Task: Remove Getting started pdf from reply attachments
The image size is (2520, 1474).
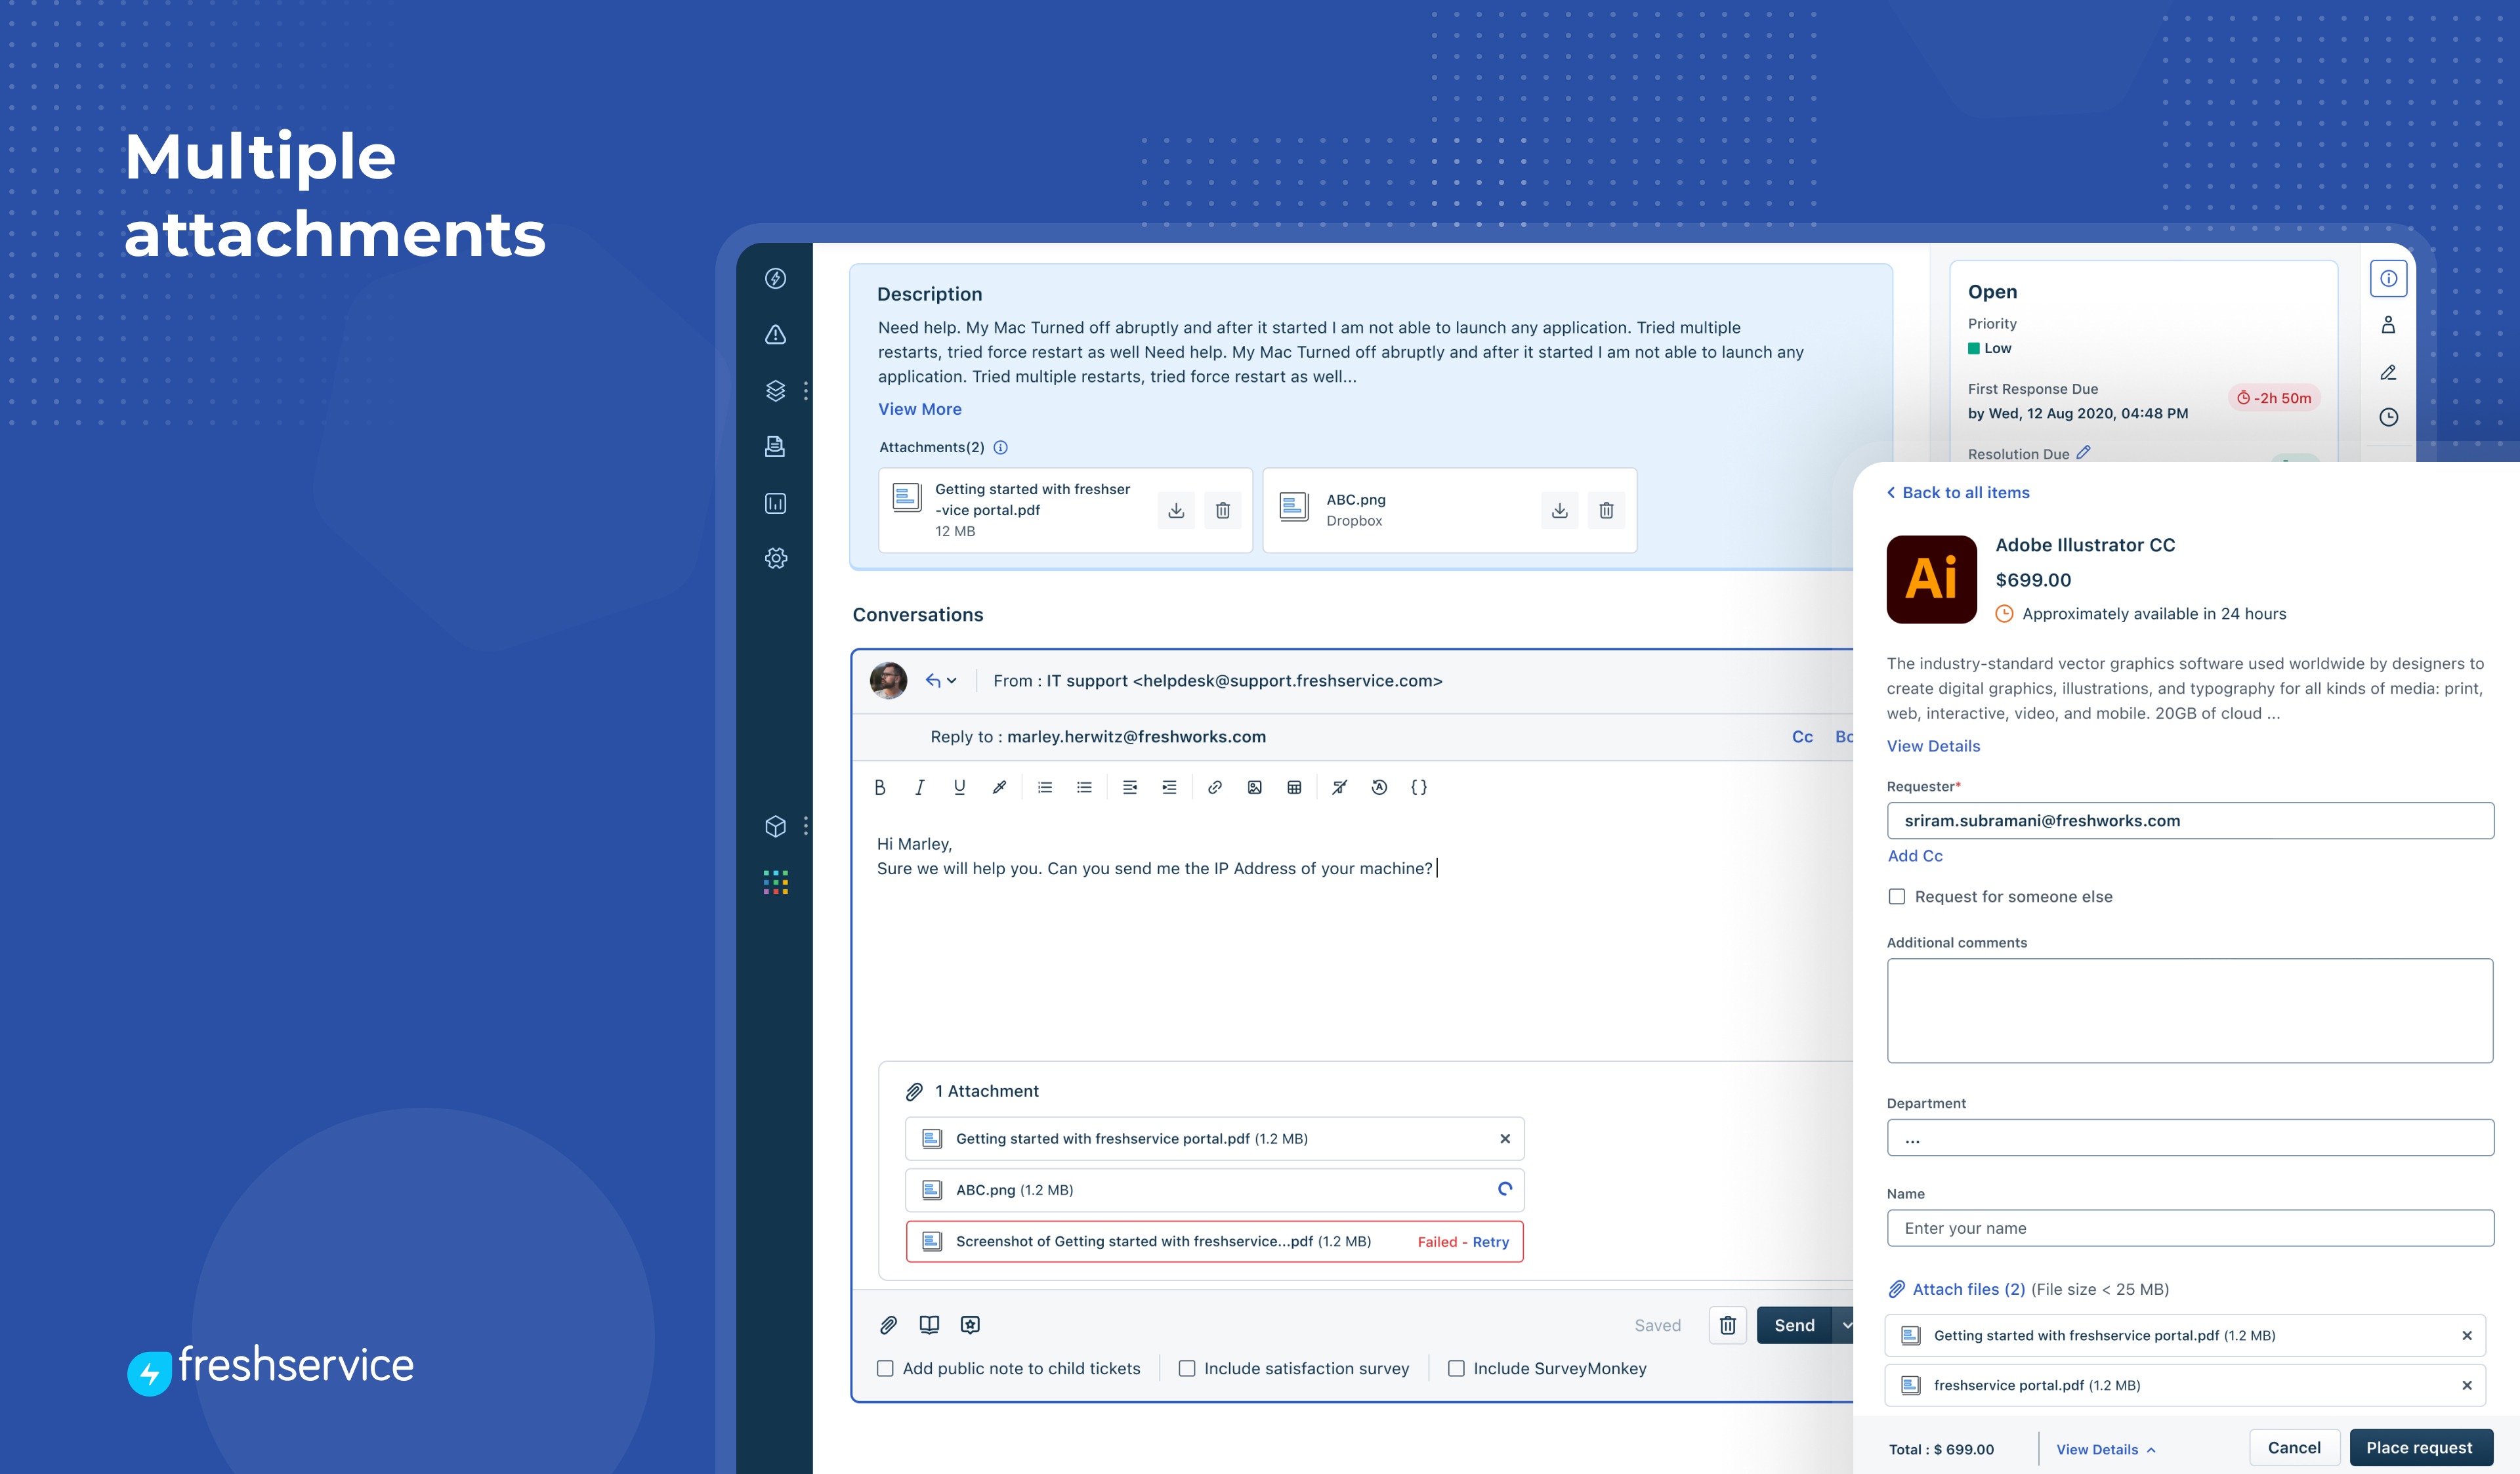Action: [x=1504, y=1139]
